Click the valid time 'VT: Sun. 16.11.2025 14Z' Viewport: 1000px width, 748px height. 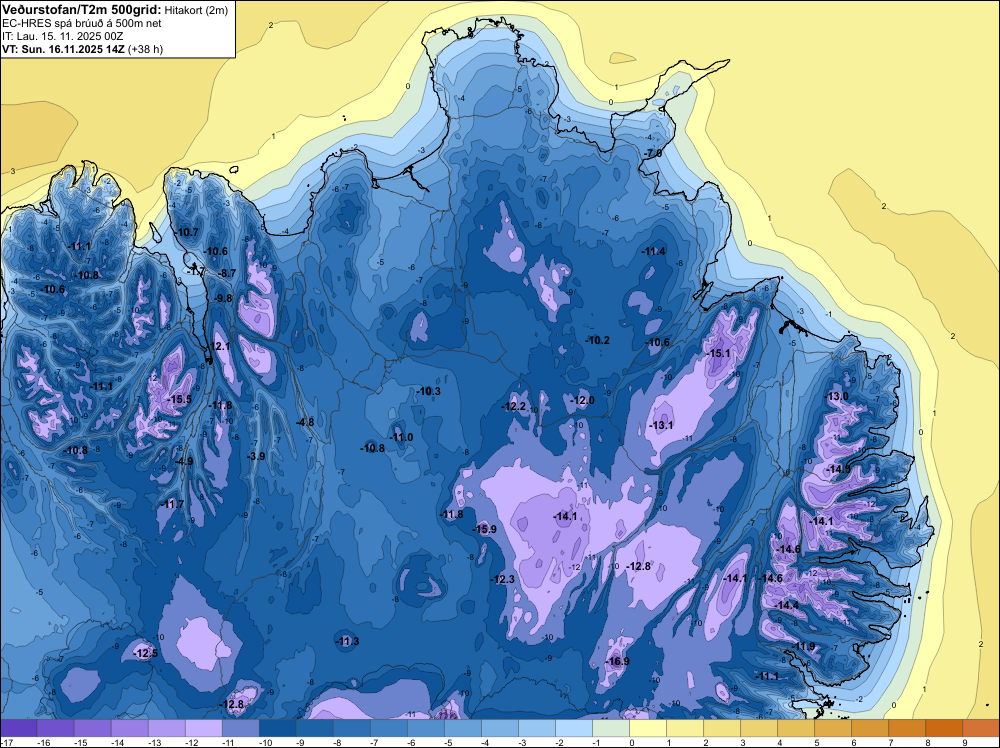point(64,49)
